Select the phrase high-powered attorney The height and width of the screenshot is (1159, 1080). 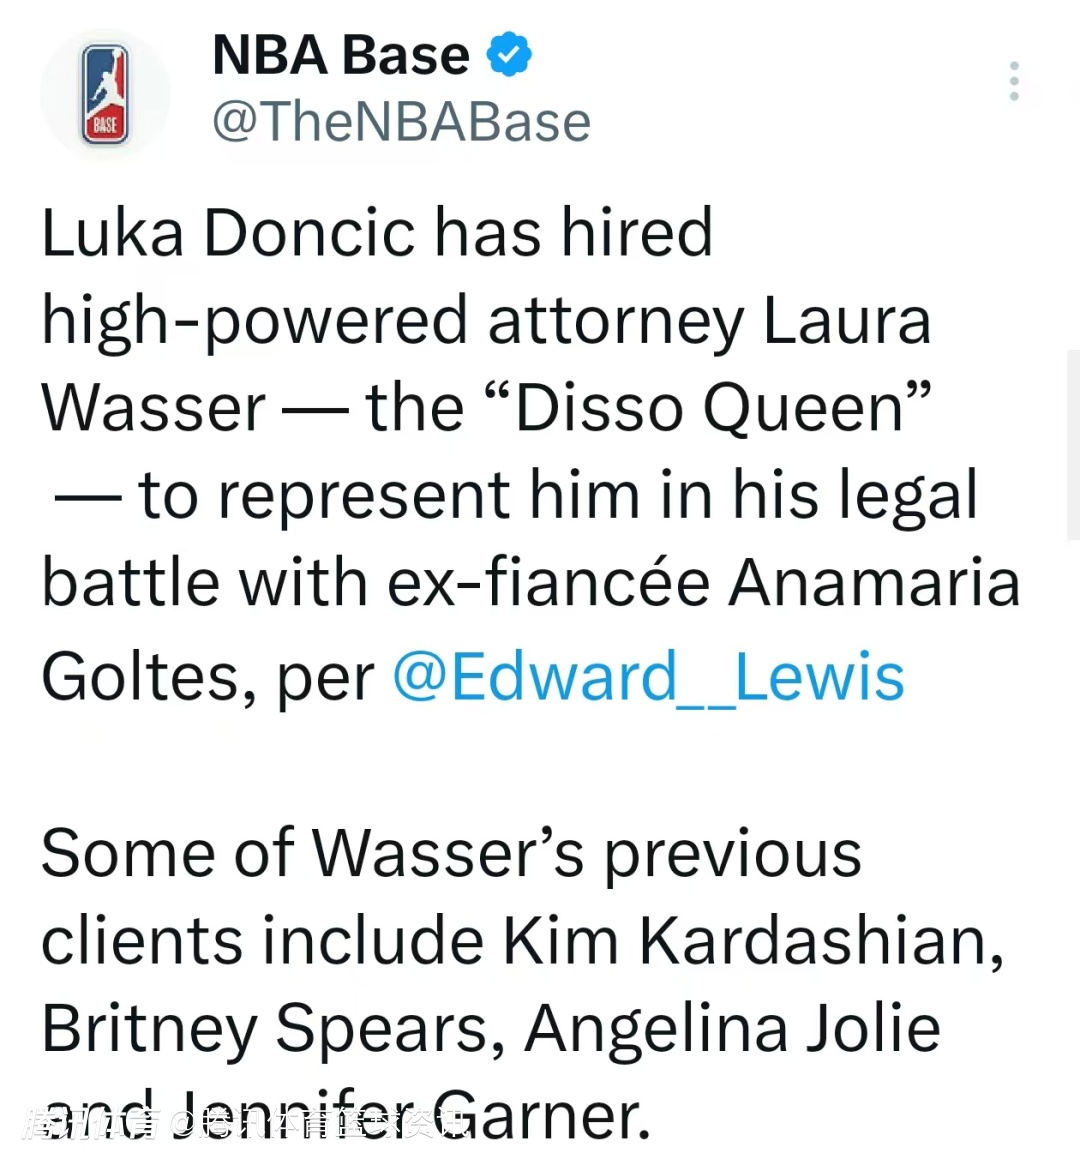coord(393,321)
